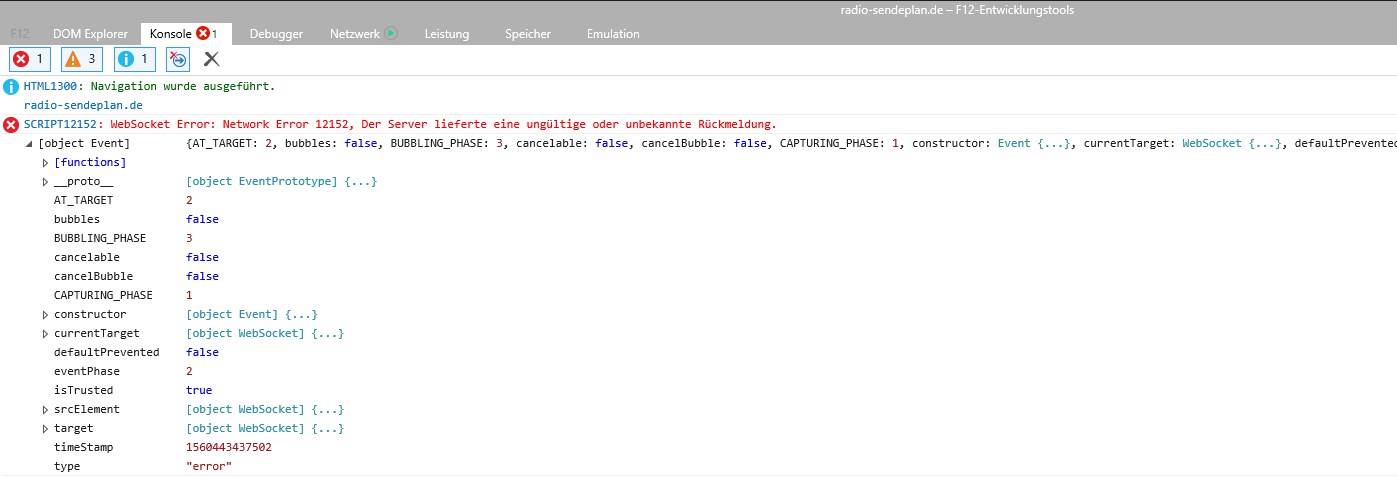This screenshot has height=477, width=1397.
Task: Toggle the warnings filter showing 3
Action: pyautogui.click(x=81, y=59)
